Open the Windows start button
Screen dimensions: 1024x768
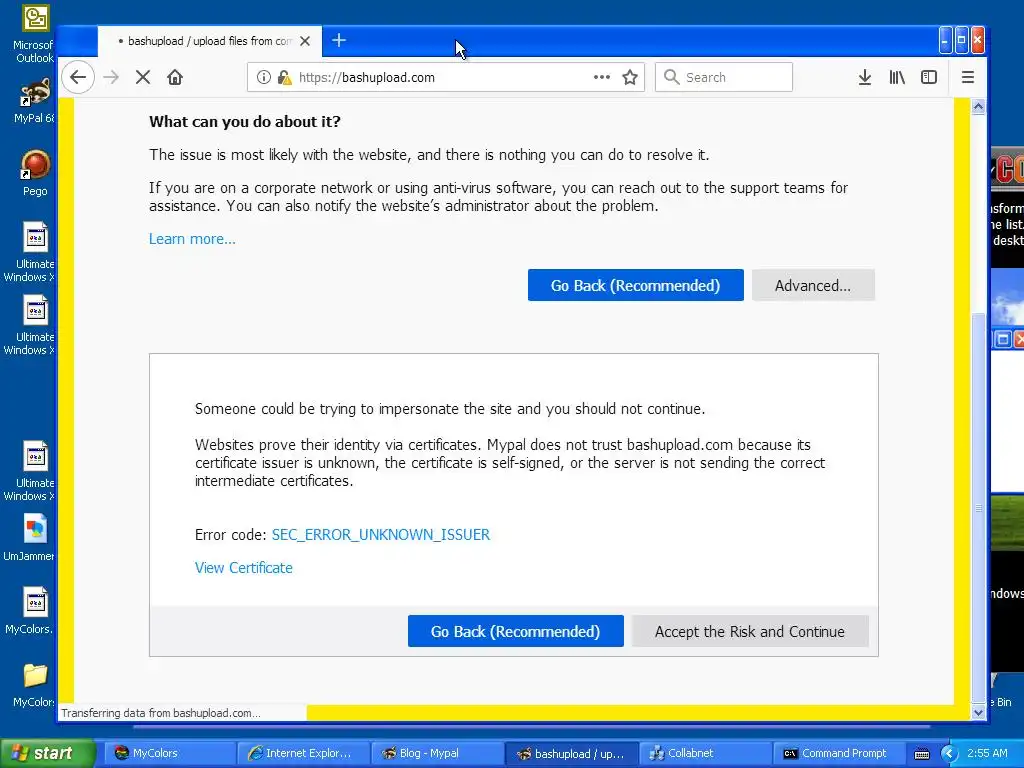pos(47,753)
